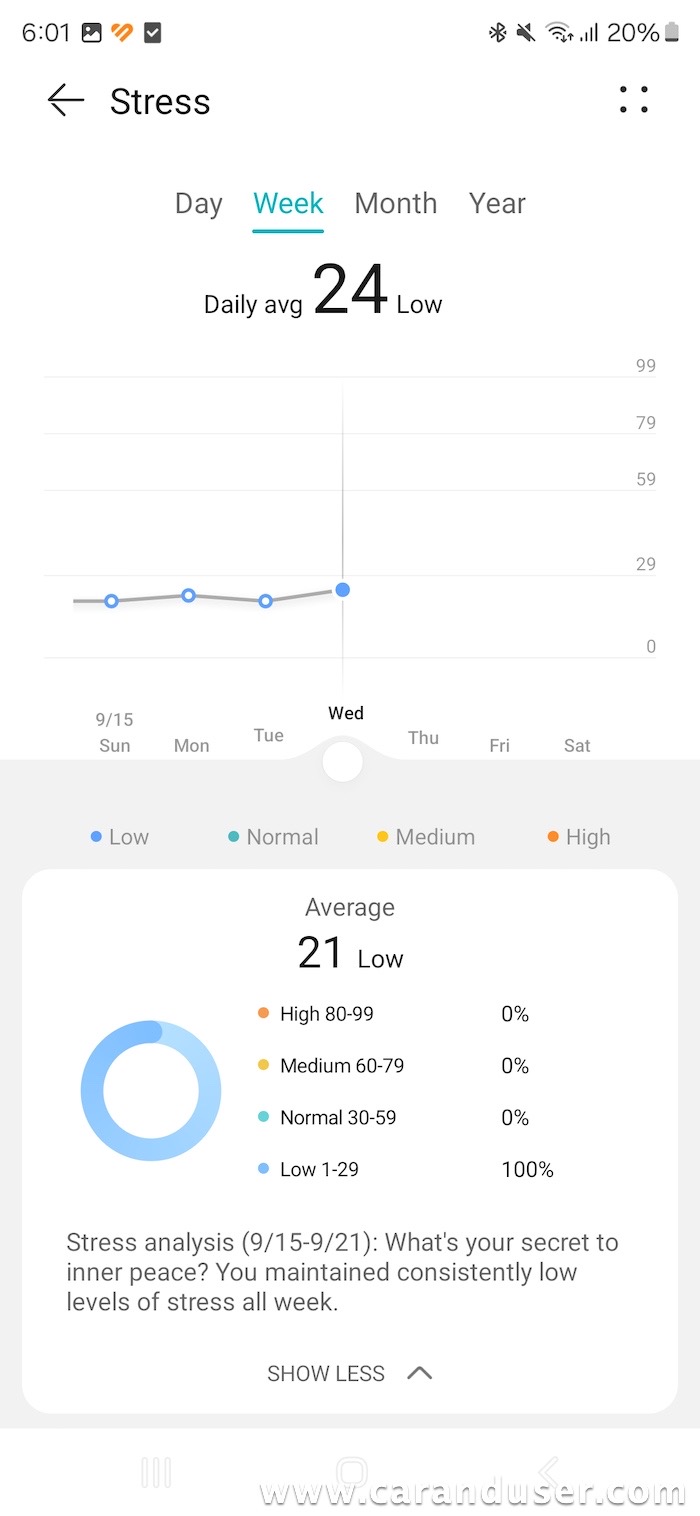Screen dimensions: 700x1516
Task: Choose Sat on the day axis
Action: pyautogui.click(x=577, y=746)
